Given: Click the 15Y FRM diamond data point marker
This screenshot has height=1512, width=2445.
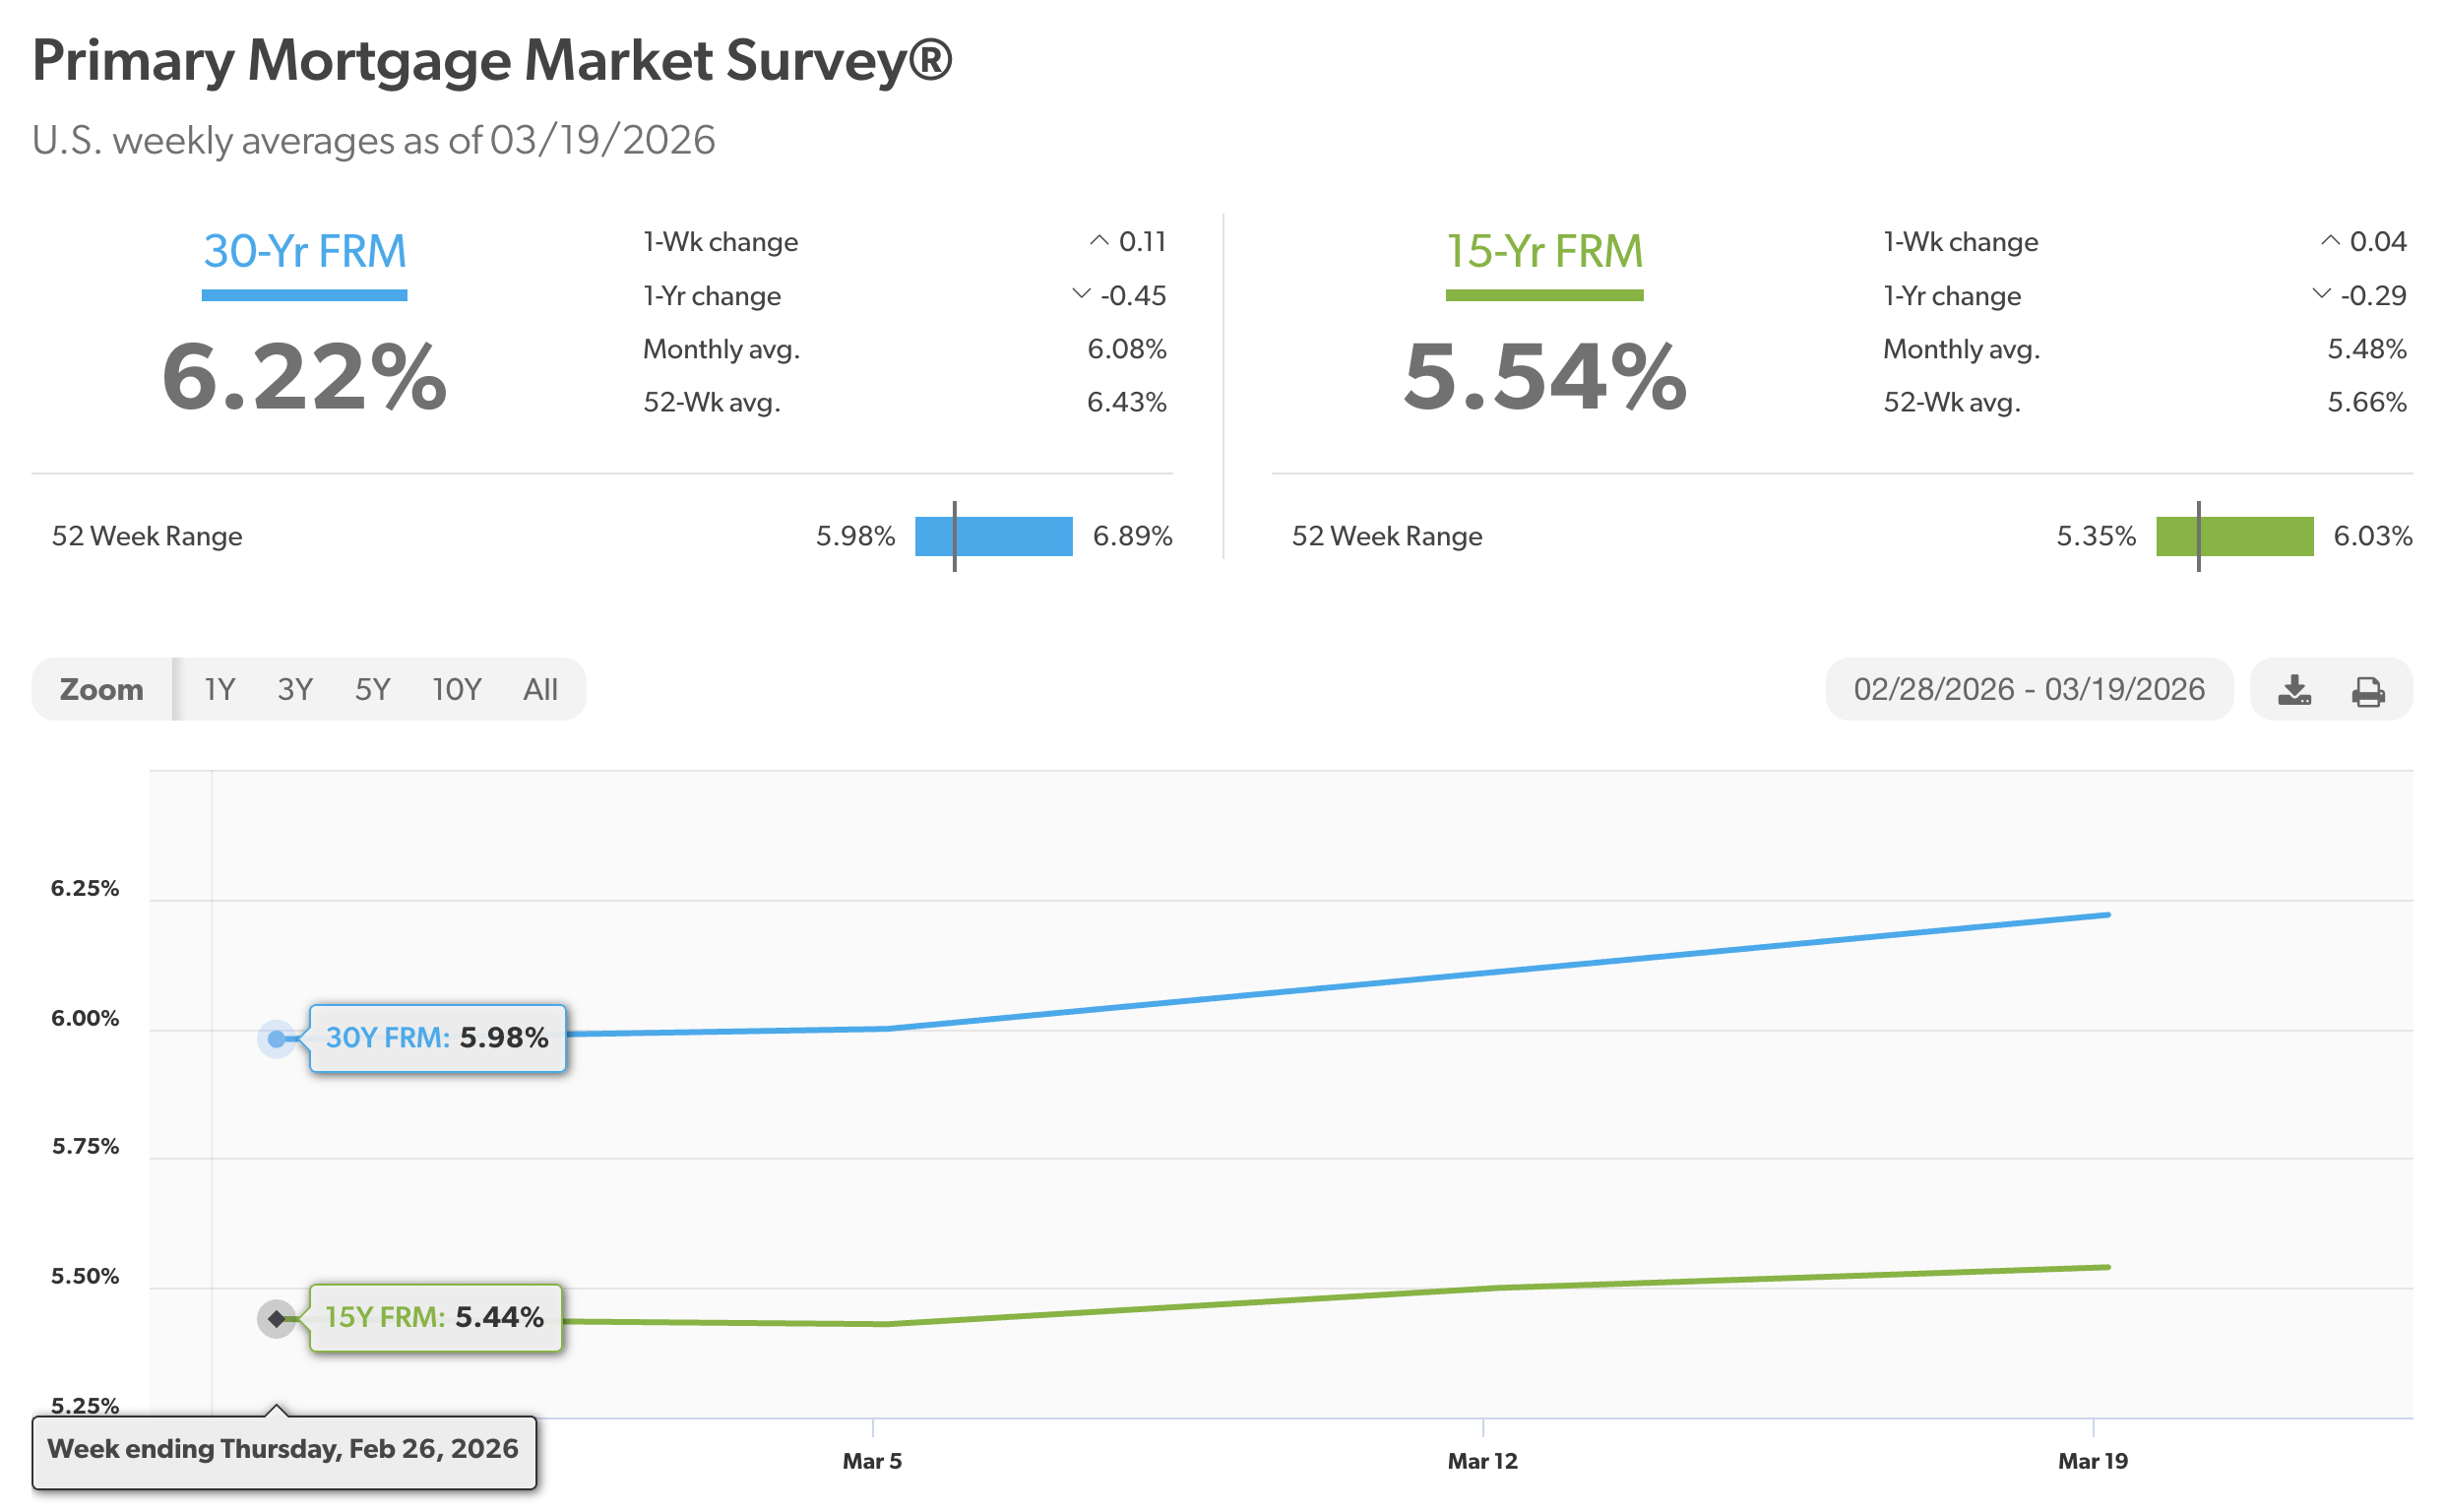Looking at the screenshot, I should 277,1318.
